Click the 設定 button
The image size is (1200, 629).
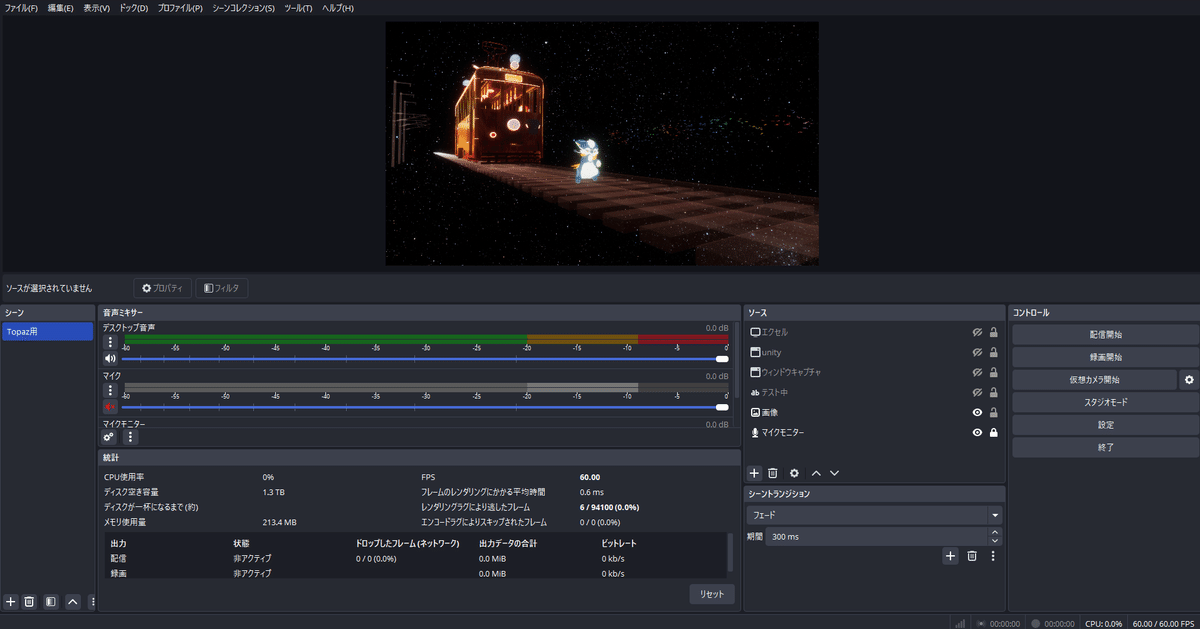pos(1105,425)
